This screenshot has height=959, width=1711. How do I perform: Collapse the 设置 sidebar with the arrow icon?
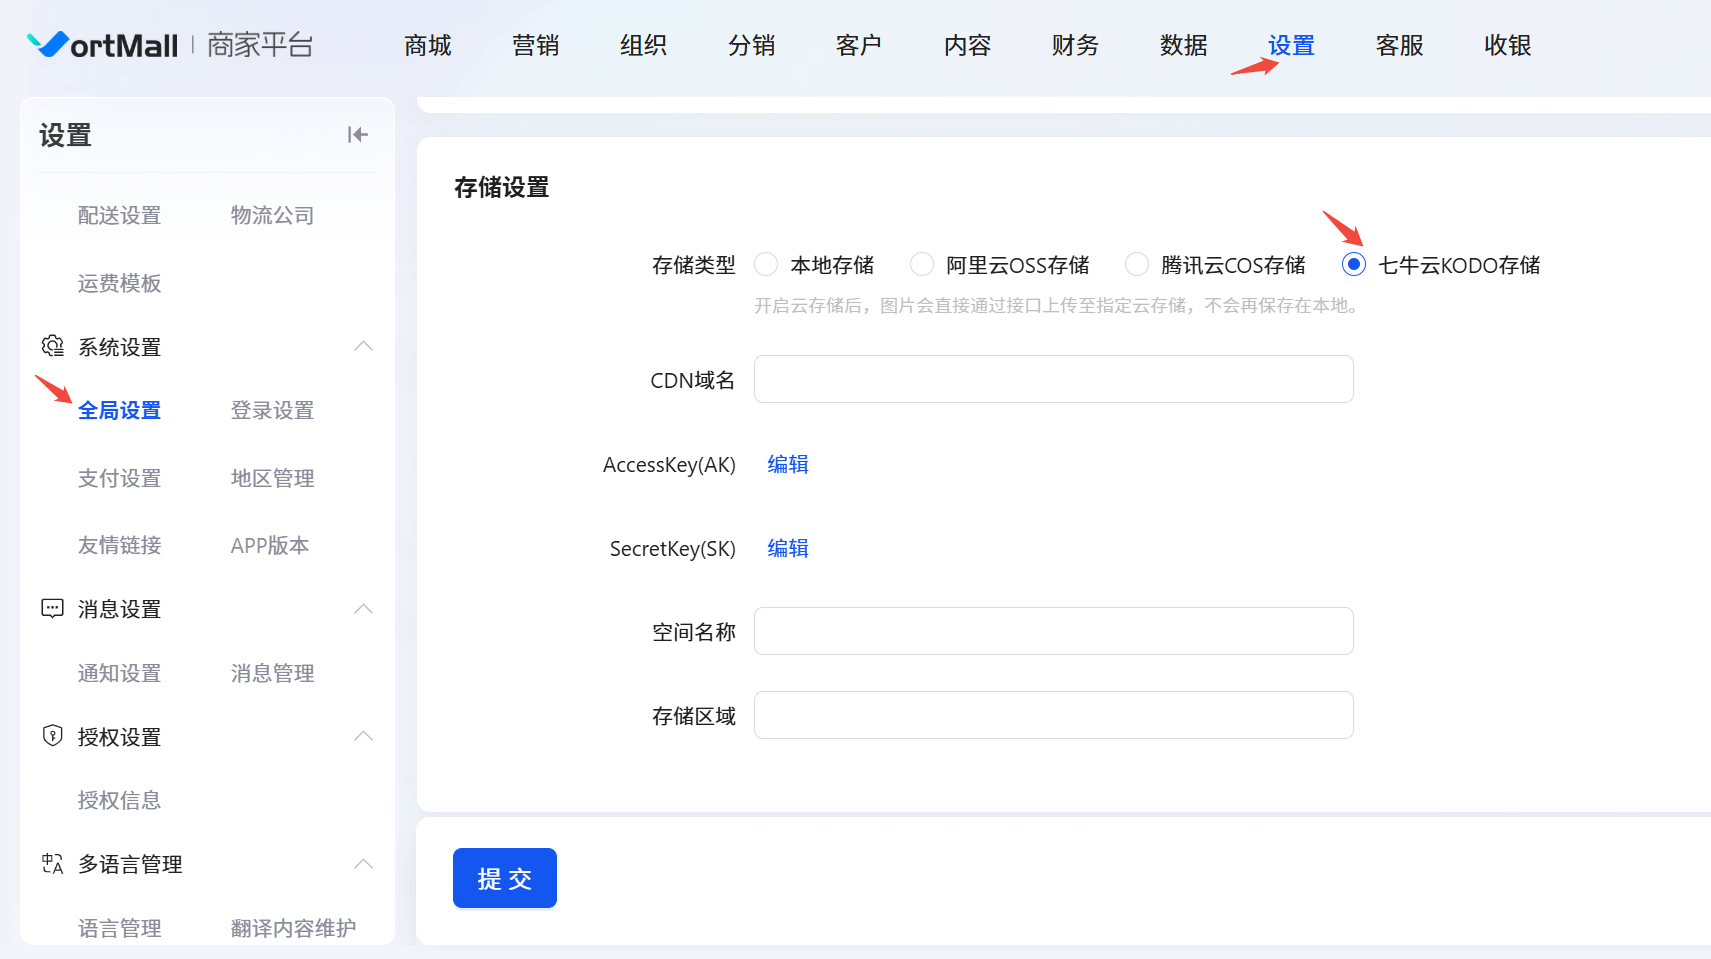357,135
